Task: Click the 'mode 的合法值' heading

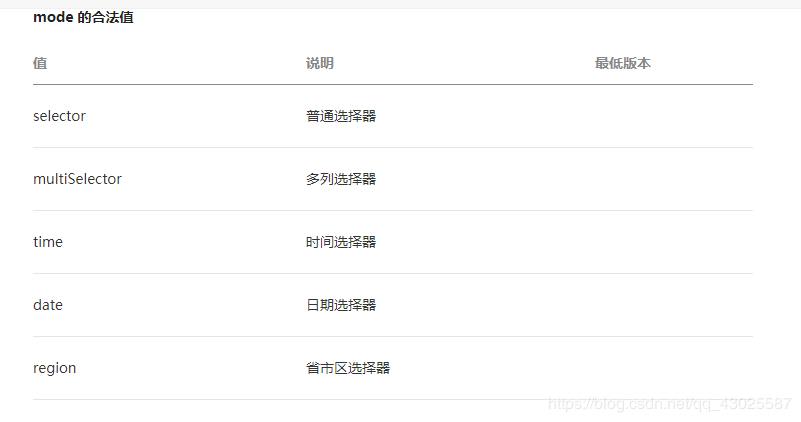Action: [83, 18]
